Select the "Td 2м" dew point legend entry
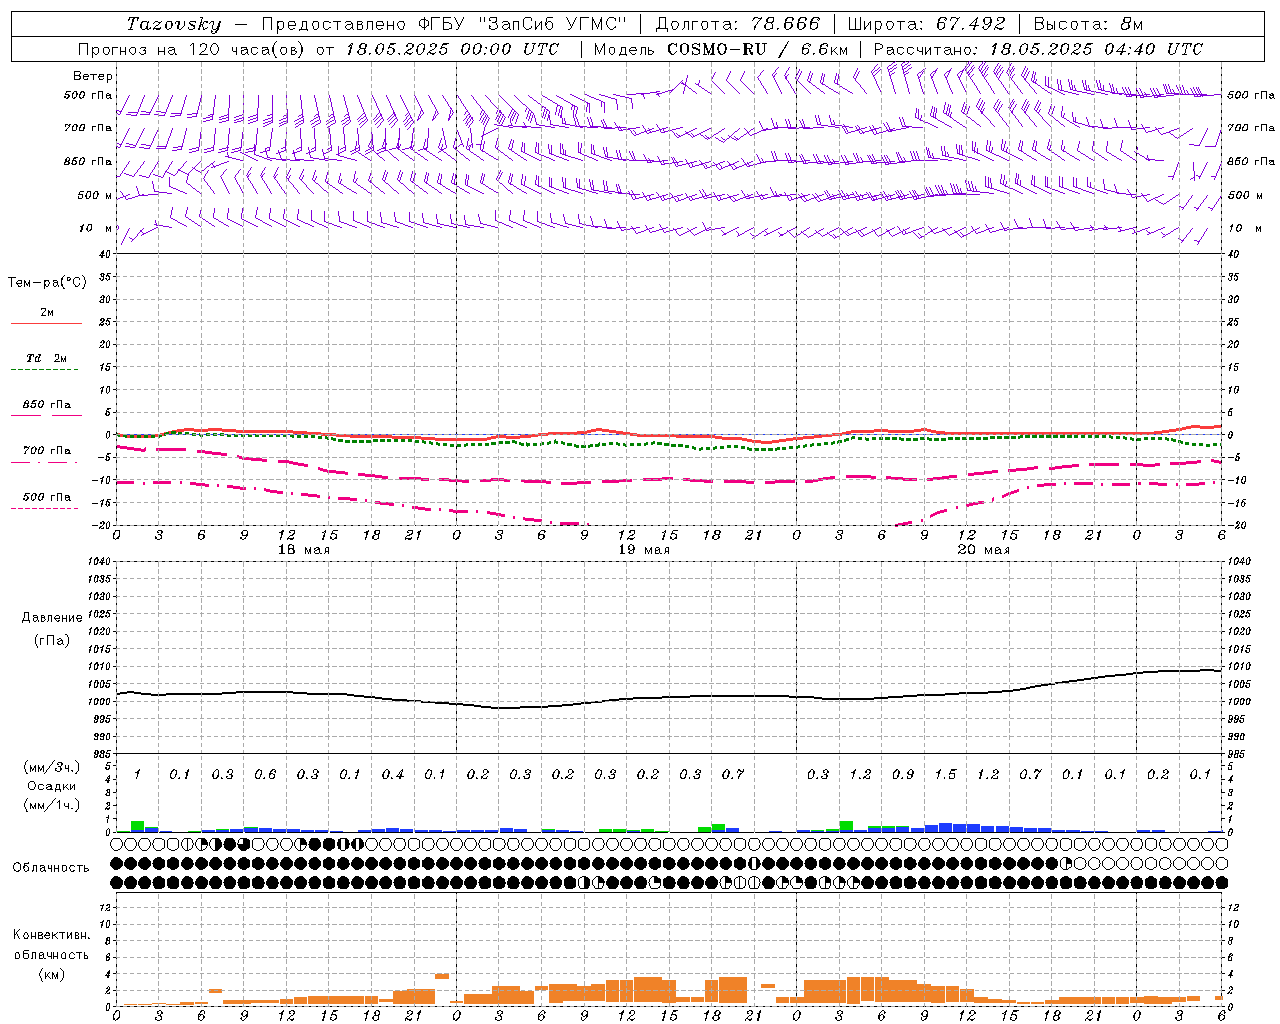This screenshot has width=1280, height=1024. 47,358
